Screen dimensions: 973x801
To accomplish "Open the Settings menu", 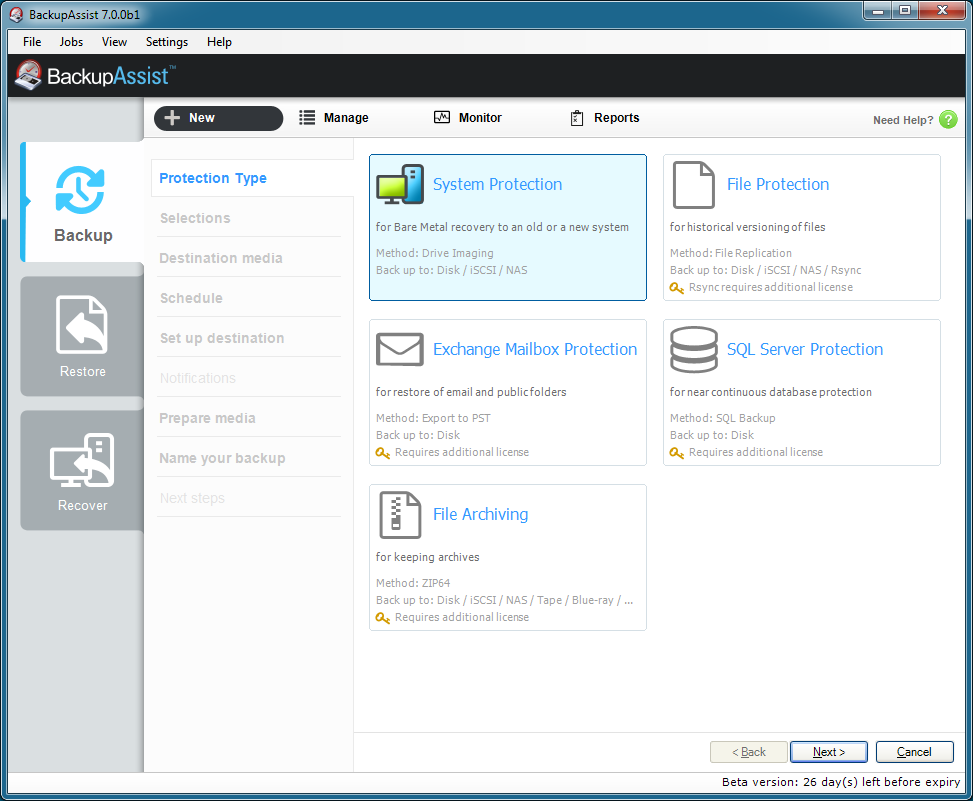I will [x=167, y=42].
